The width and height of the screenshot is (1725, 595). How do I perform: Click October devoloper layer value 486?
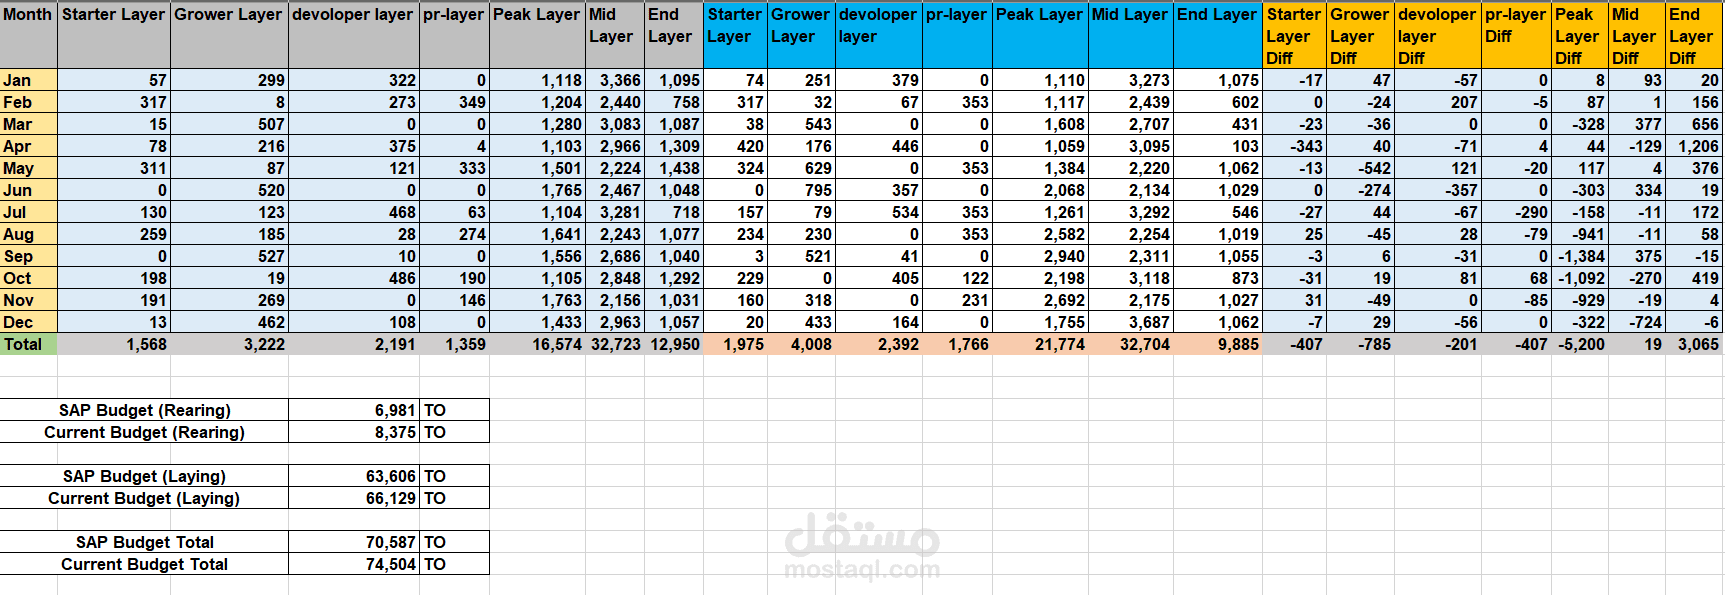pyautogui.click(x=354, y=278)
